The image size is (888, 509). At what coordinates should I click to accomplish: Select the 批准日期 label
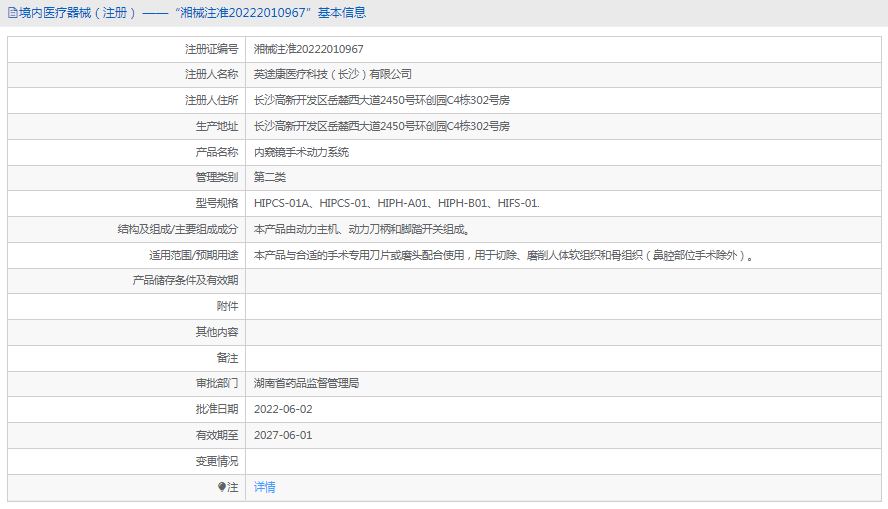(x=217, y=409)
